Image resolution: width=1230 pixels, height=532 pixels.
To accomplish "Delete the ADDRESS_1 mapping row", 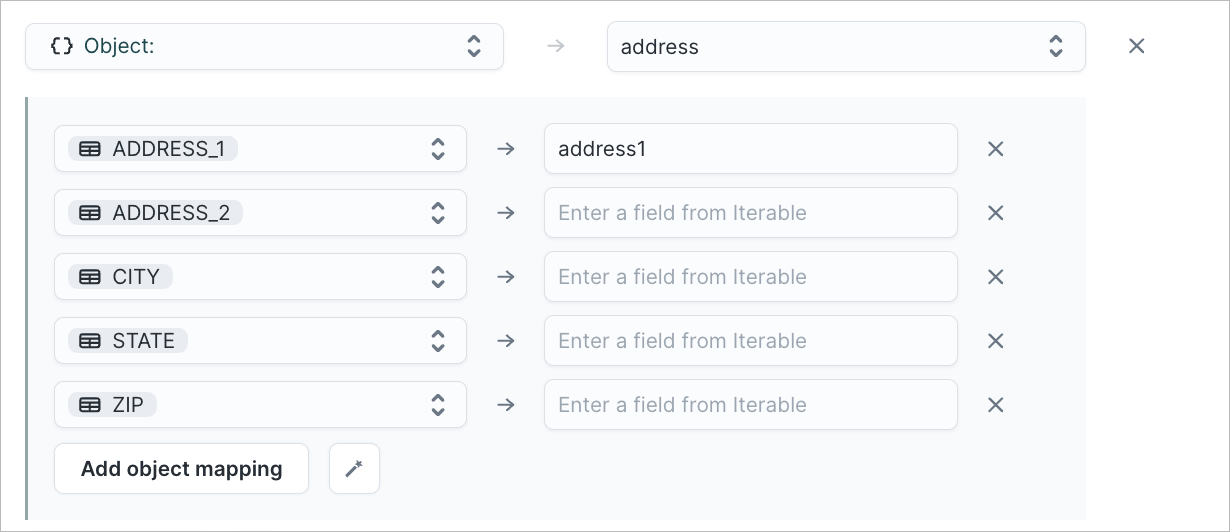I will coord(995,149).
